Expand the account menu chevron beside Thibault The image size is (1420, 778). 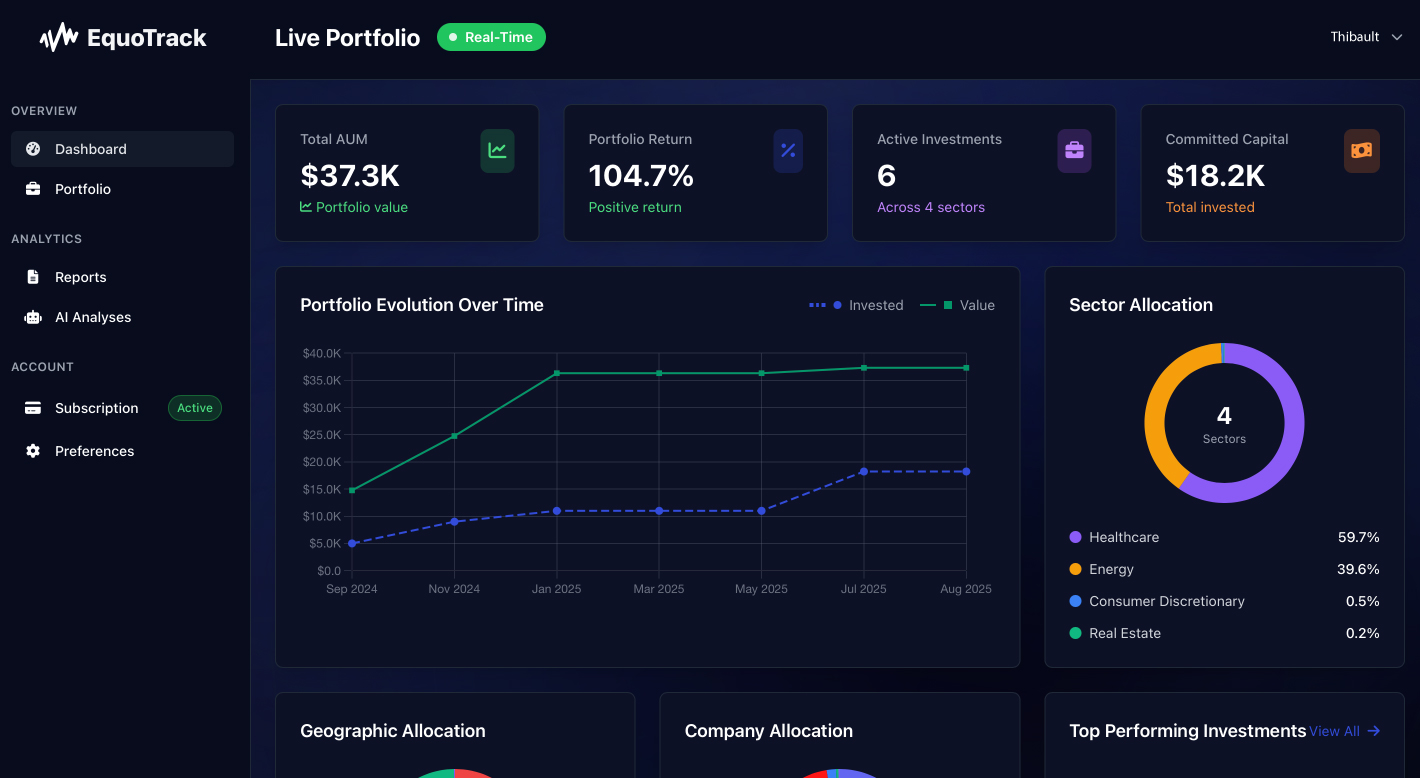pos(1398,37)
